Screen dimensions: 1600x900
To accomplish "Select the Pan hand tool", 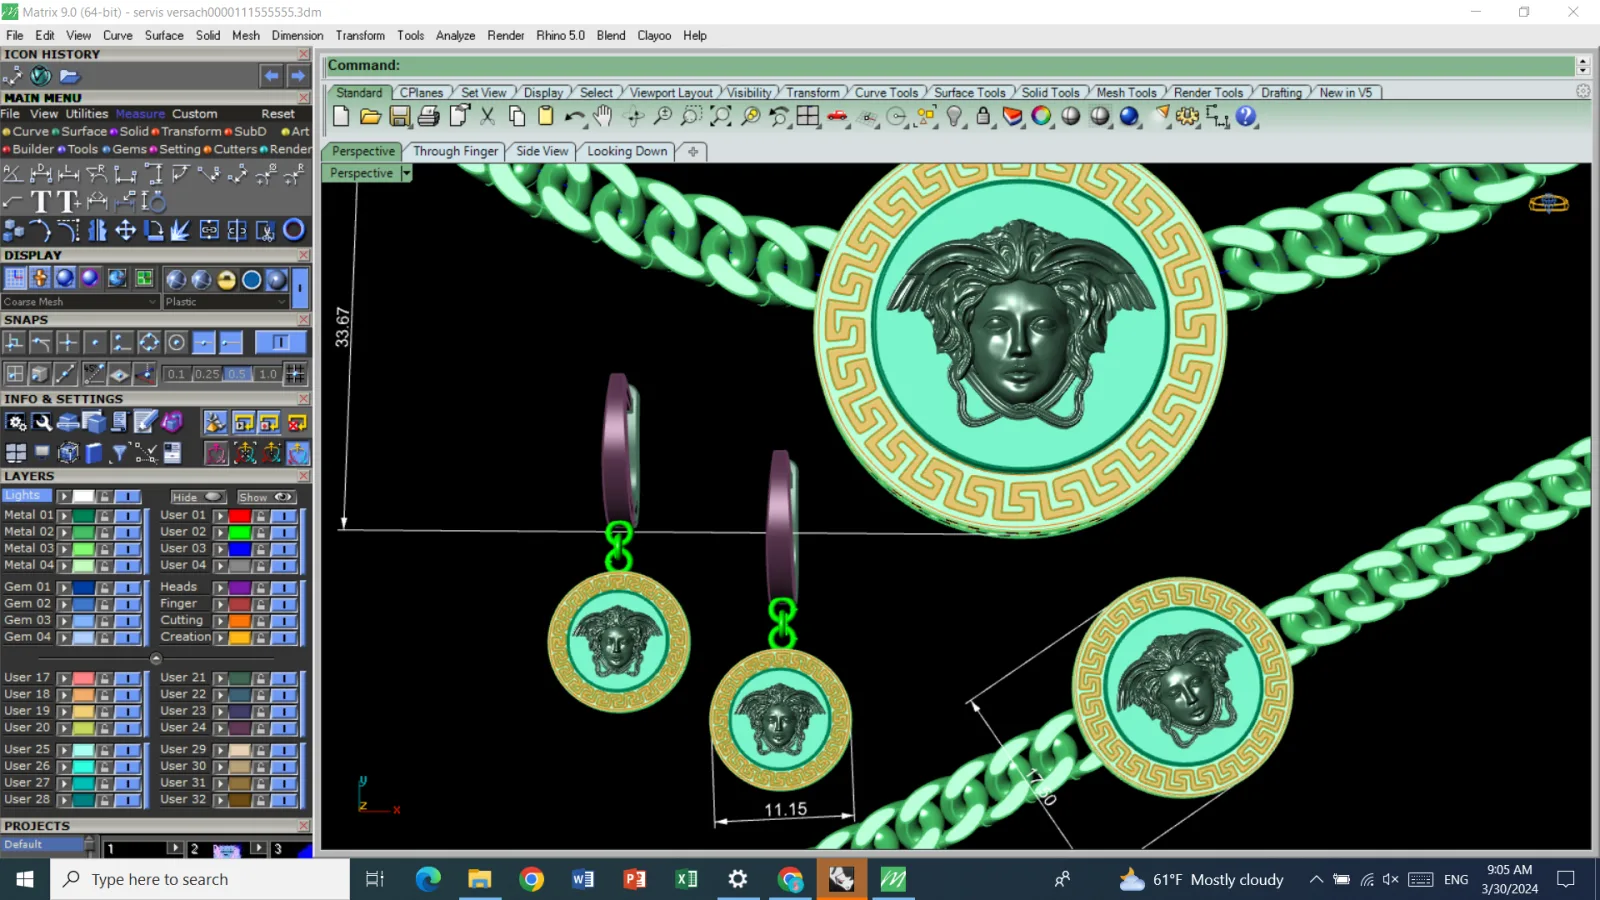I will 603,117.
